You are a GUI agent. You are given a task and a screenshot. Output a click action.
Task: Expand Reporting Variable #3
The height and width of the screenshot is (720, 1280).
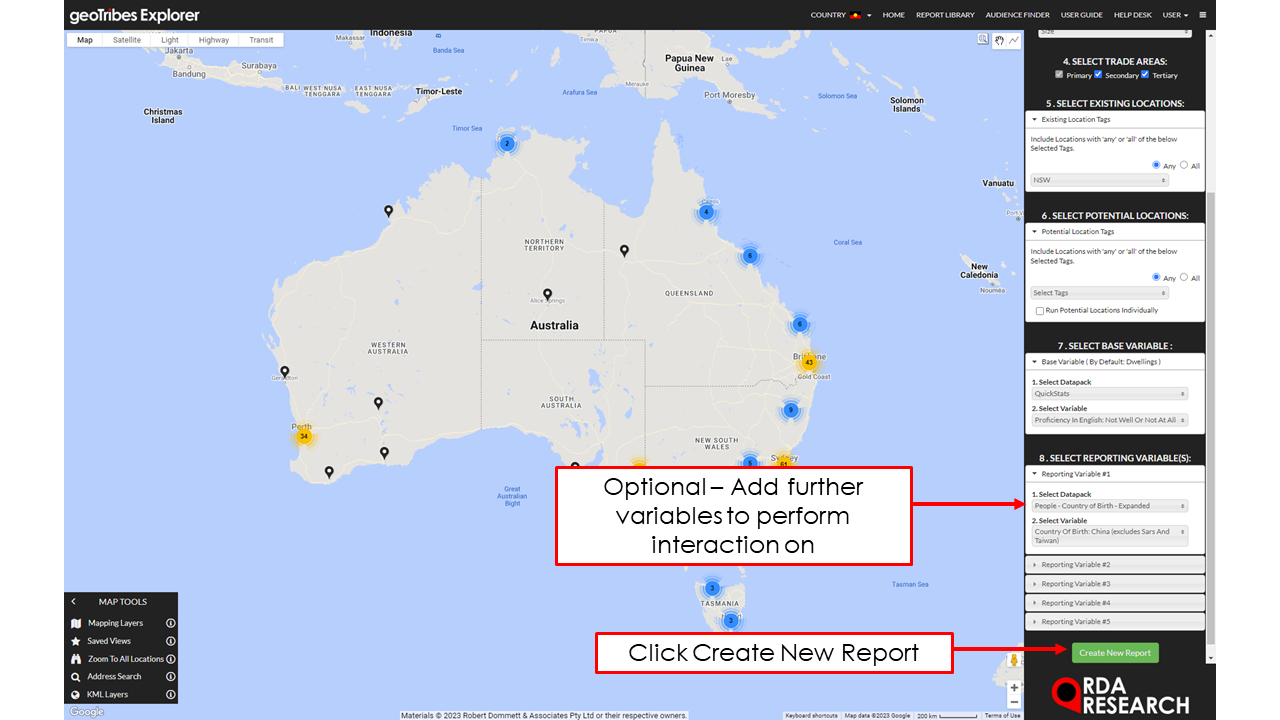click(x=1115, y=584)
